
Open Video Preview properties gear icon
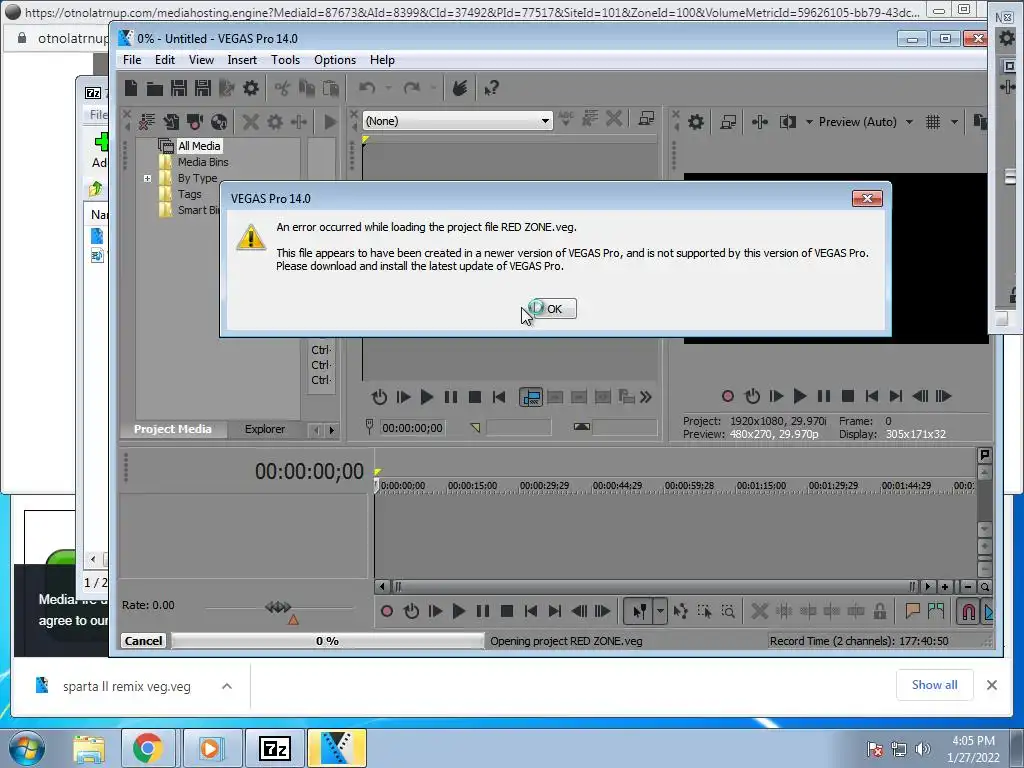[x=696, y=121]
